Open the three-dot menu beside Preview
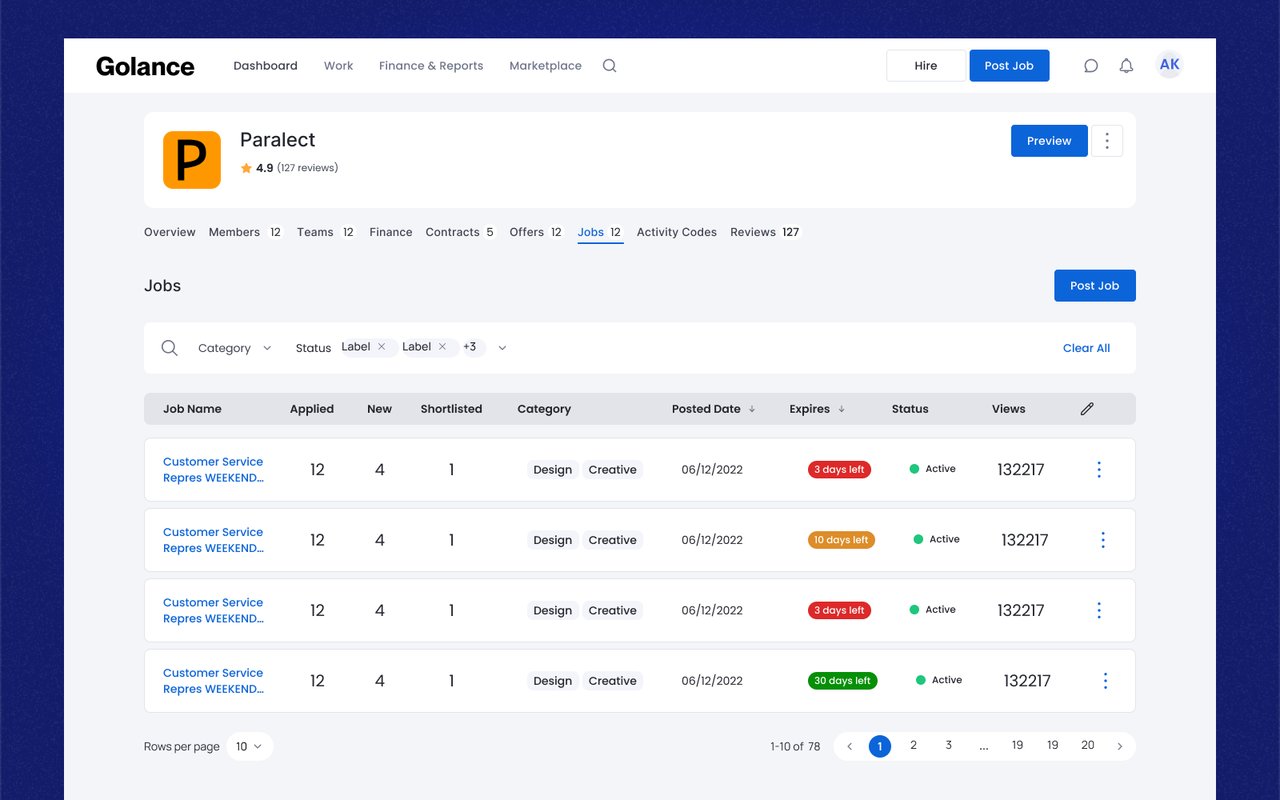Screen dimensions: 1280x800 pyautogui.click(x=1107, y=141)
